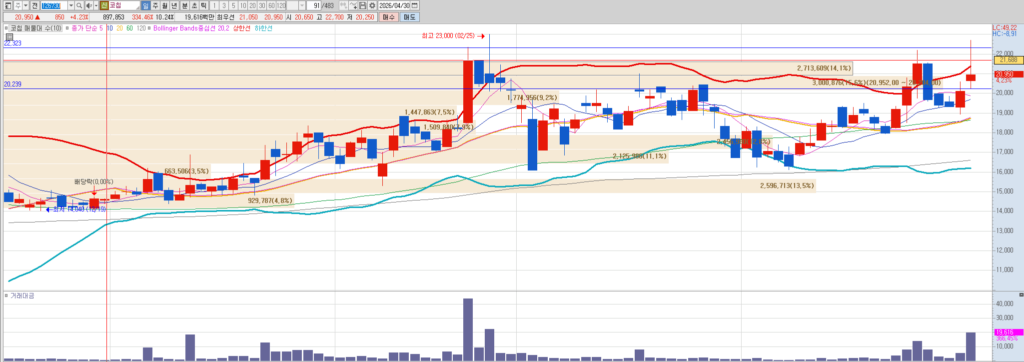Click the 2,713,609(14.1%) volume profile label
Image resolution: width=1024 pixels, height=362 pixels.
click(824, 67)
